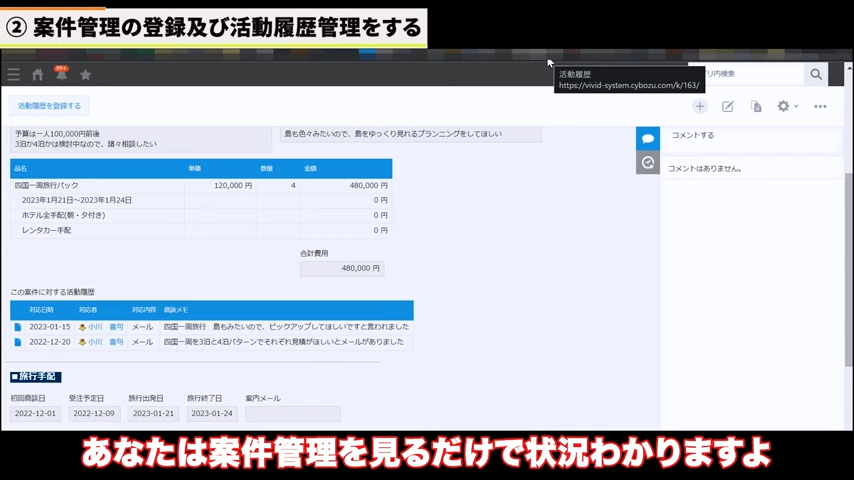Duplicate the record using copy icon

756,106
